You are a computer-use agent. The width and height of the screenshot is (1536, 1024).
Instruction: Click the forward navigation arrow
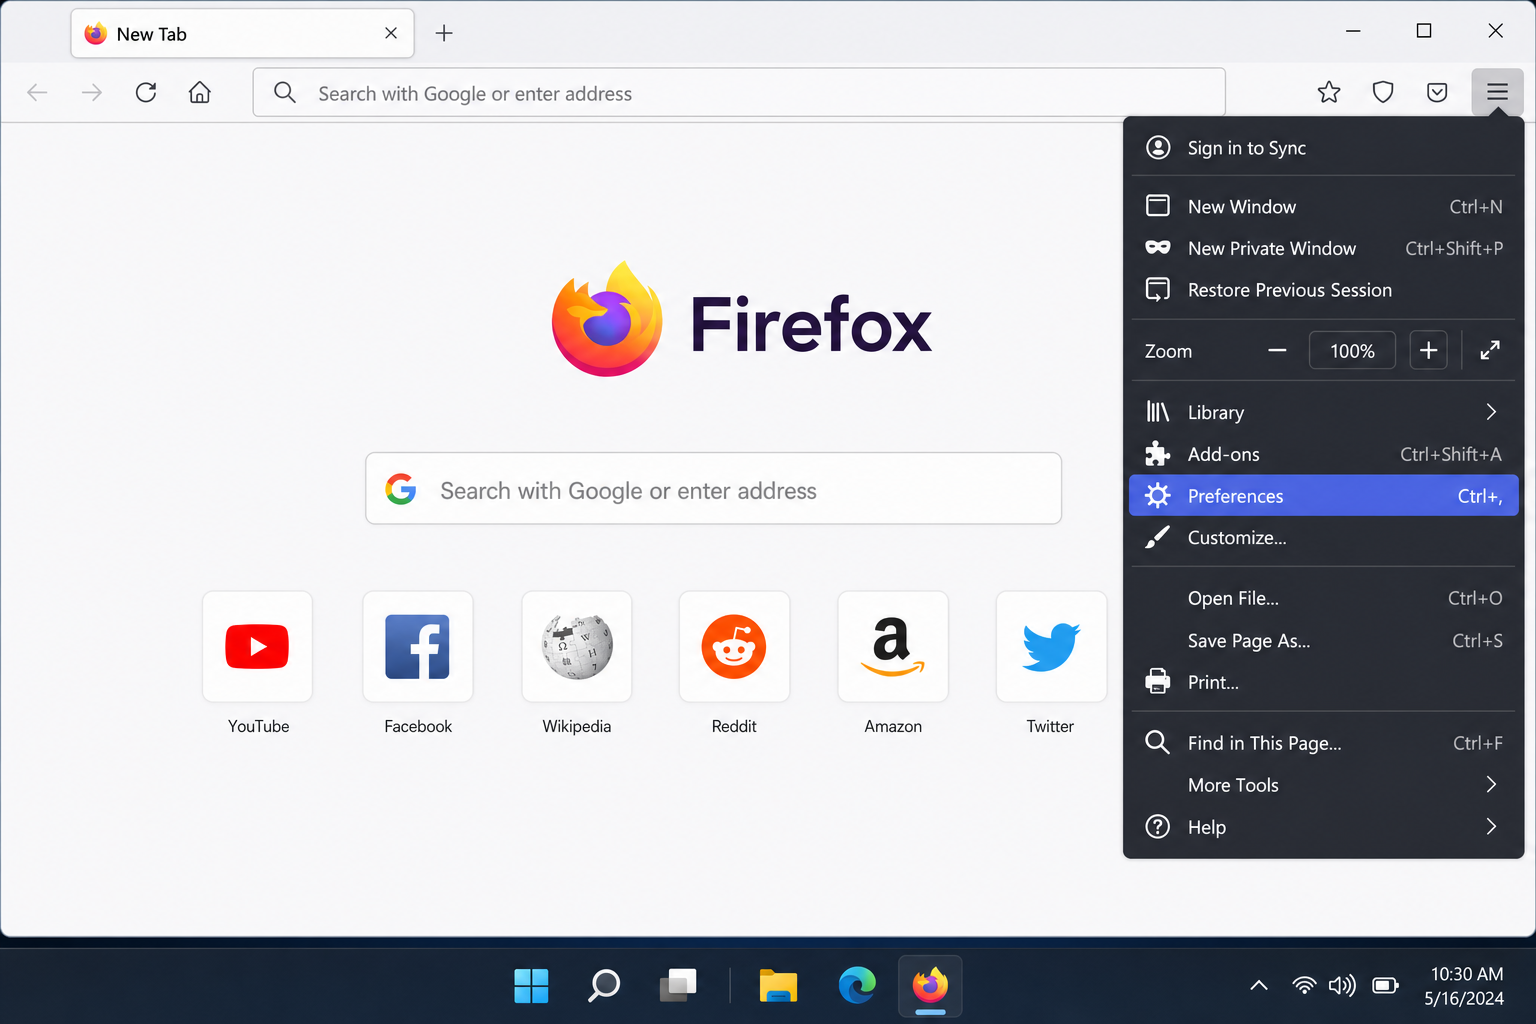click(91, 93)
